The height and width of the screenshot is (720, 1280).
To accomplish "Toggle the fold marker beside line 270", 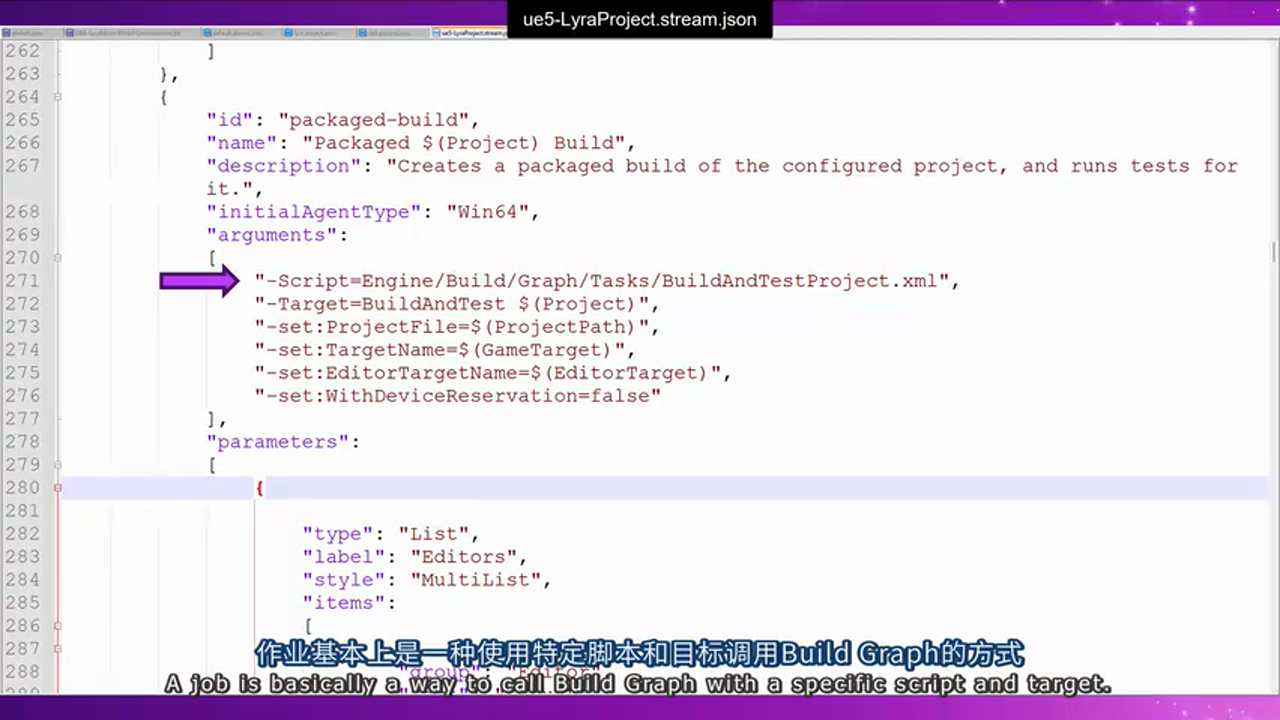I will pyautogui.click(x=57, y=258).
